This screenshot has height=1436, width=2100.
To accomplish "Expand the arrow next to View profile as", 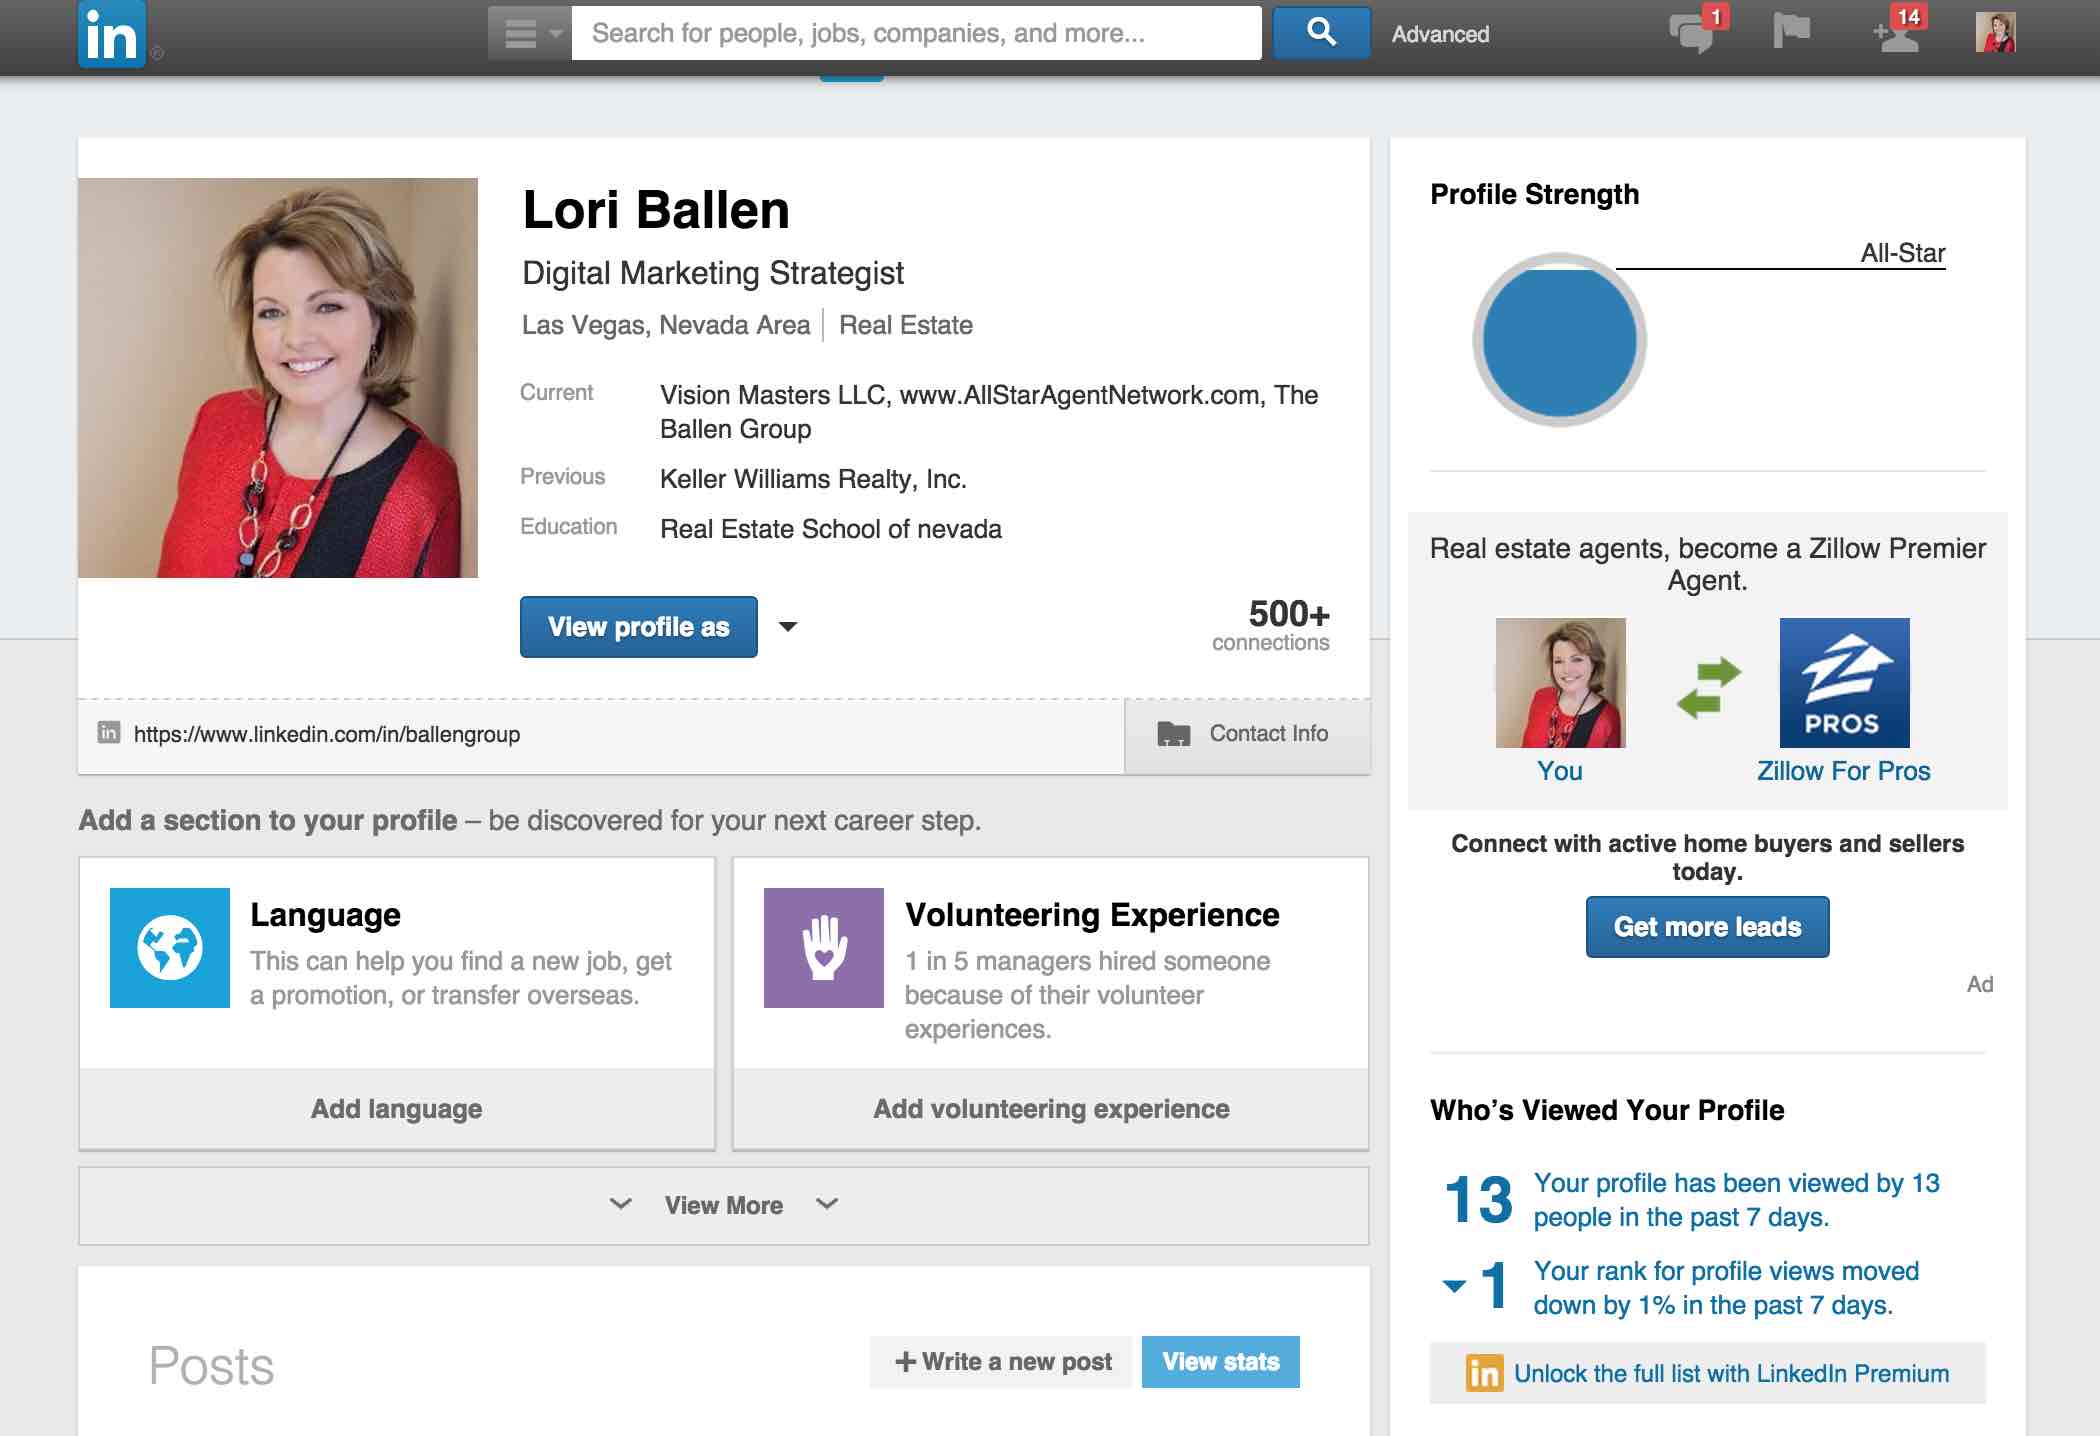I will [x=788, y=627].
